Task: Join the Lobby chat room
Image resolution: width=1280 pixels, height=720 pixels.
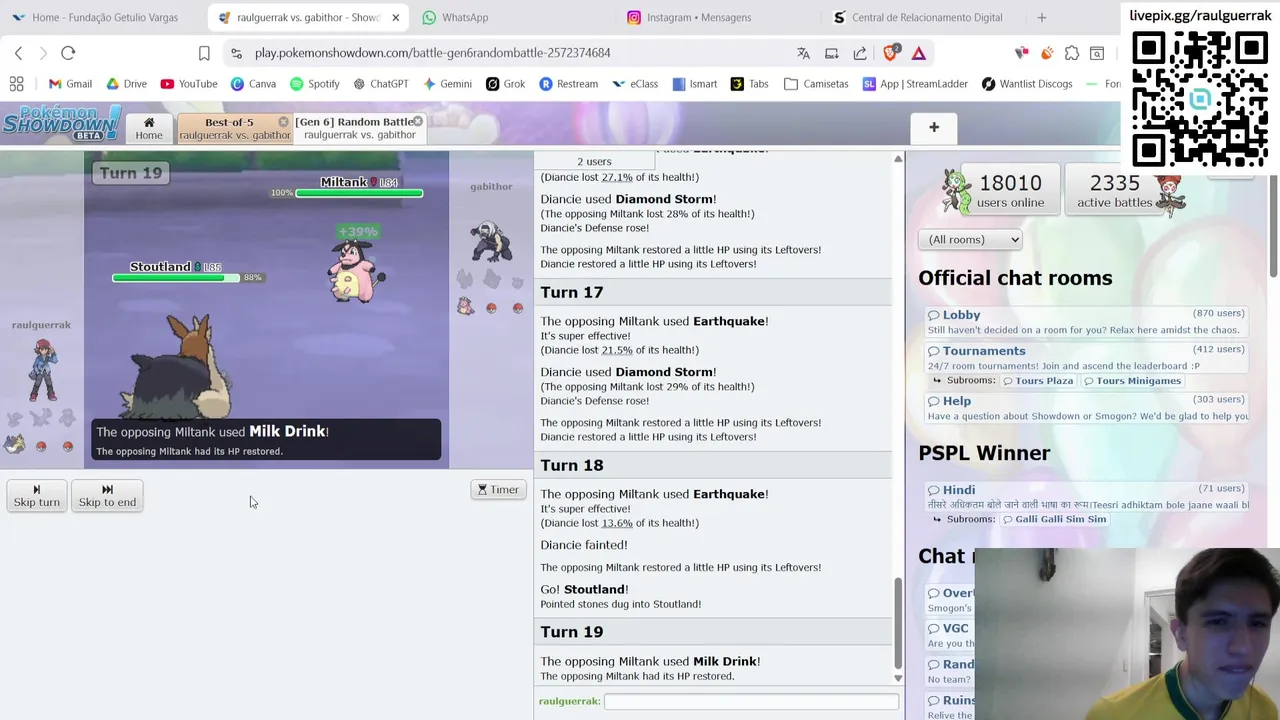Action: [x=1087, y=321]
